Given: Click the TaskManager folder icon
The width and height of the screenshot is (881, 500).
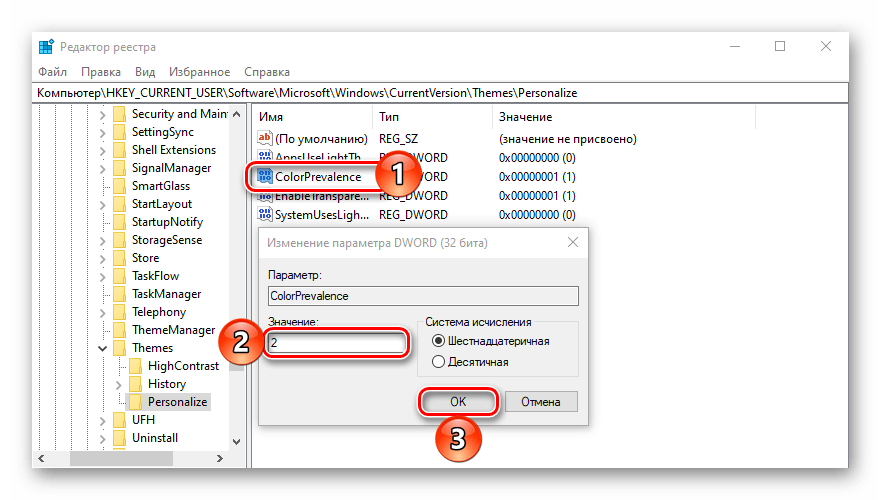Looking at the screenshot, I should [119, 294].
